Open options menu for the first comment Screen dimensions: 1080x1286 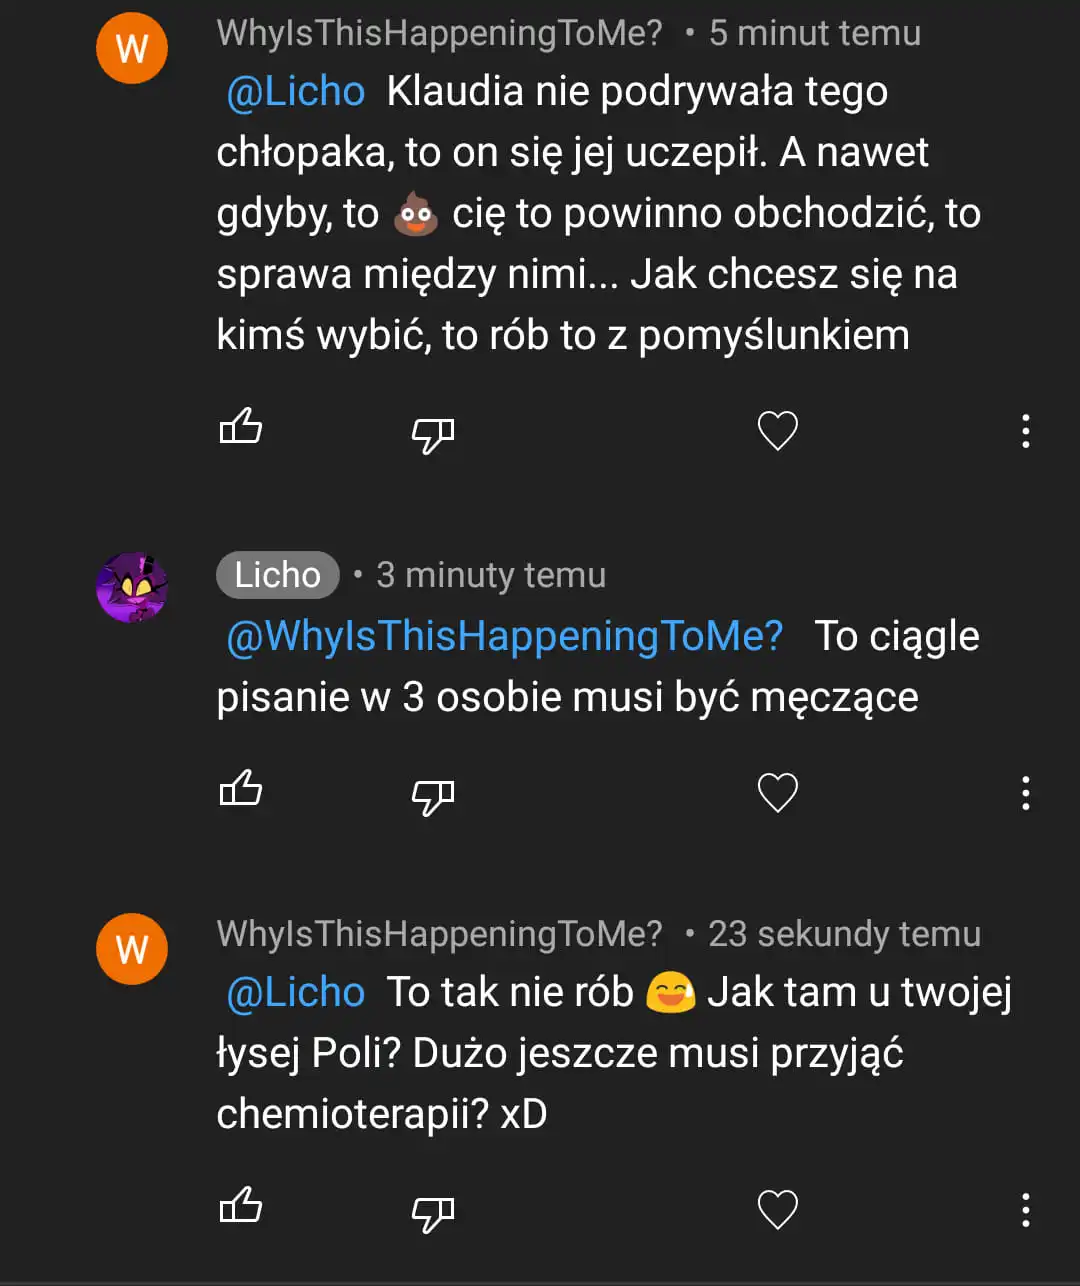(1026, 431)
